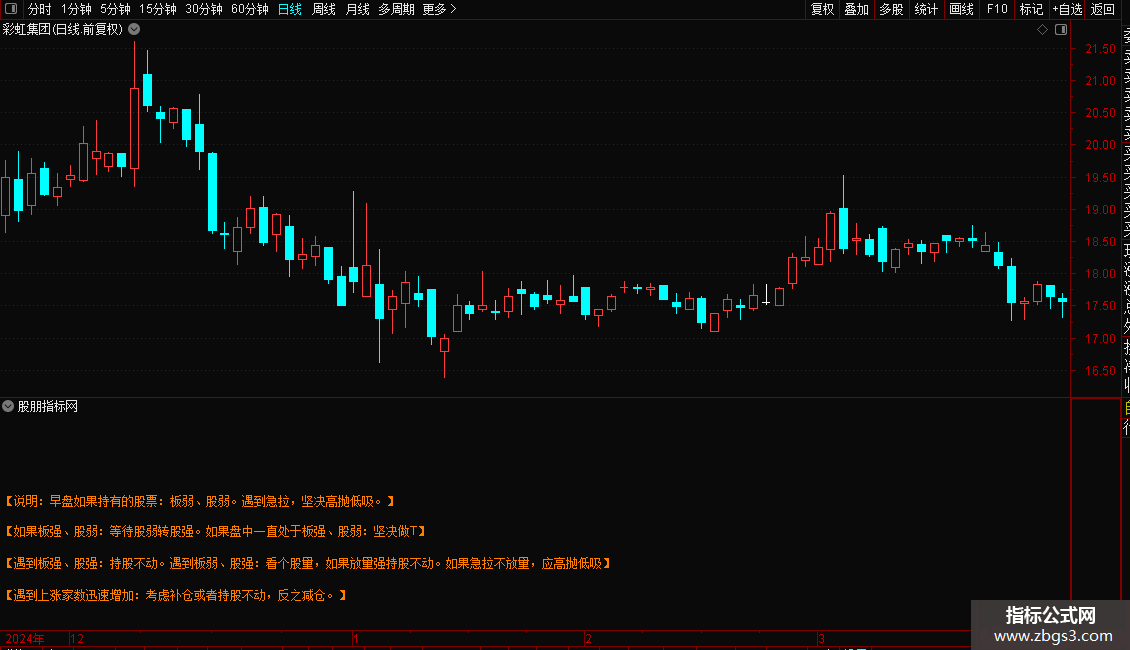Click the indicator note line starting 【说明：早盘
The height and width of the screenshot is (650, 1130).
[200, 501]
